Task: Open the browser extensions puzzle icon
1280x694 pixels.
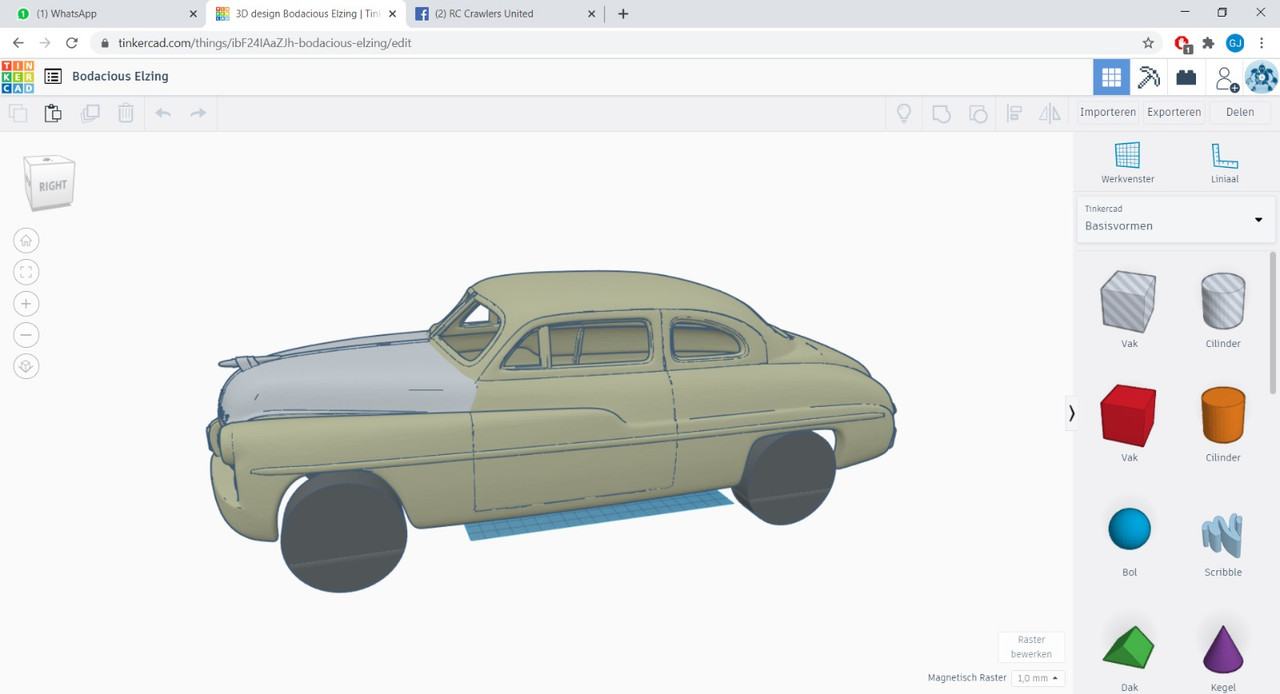Action: pos(1208,43)
